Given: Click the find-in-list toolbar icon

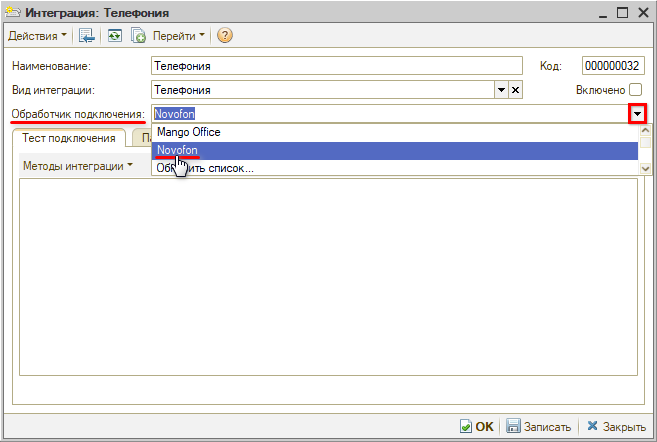Looking at the screenshot, I should 87,36.
